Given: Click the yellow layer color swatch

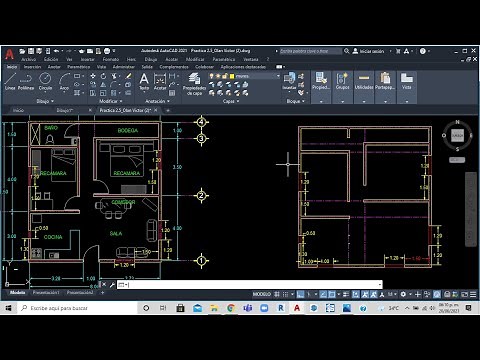Looking at the screenshot, I should click(x=232, y=76).
